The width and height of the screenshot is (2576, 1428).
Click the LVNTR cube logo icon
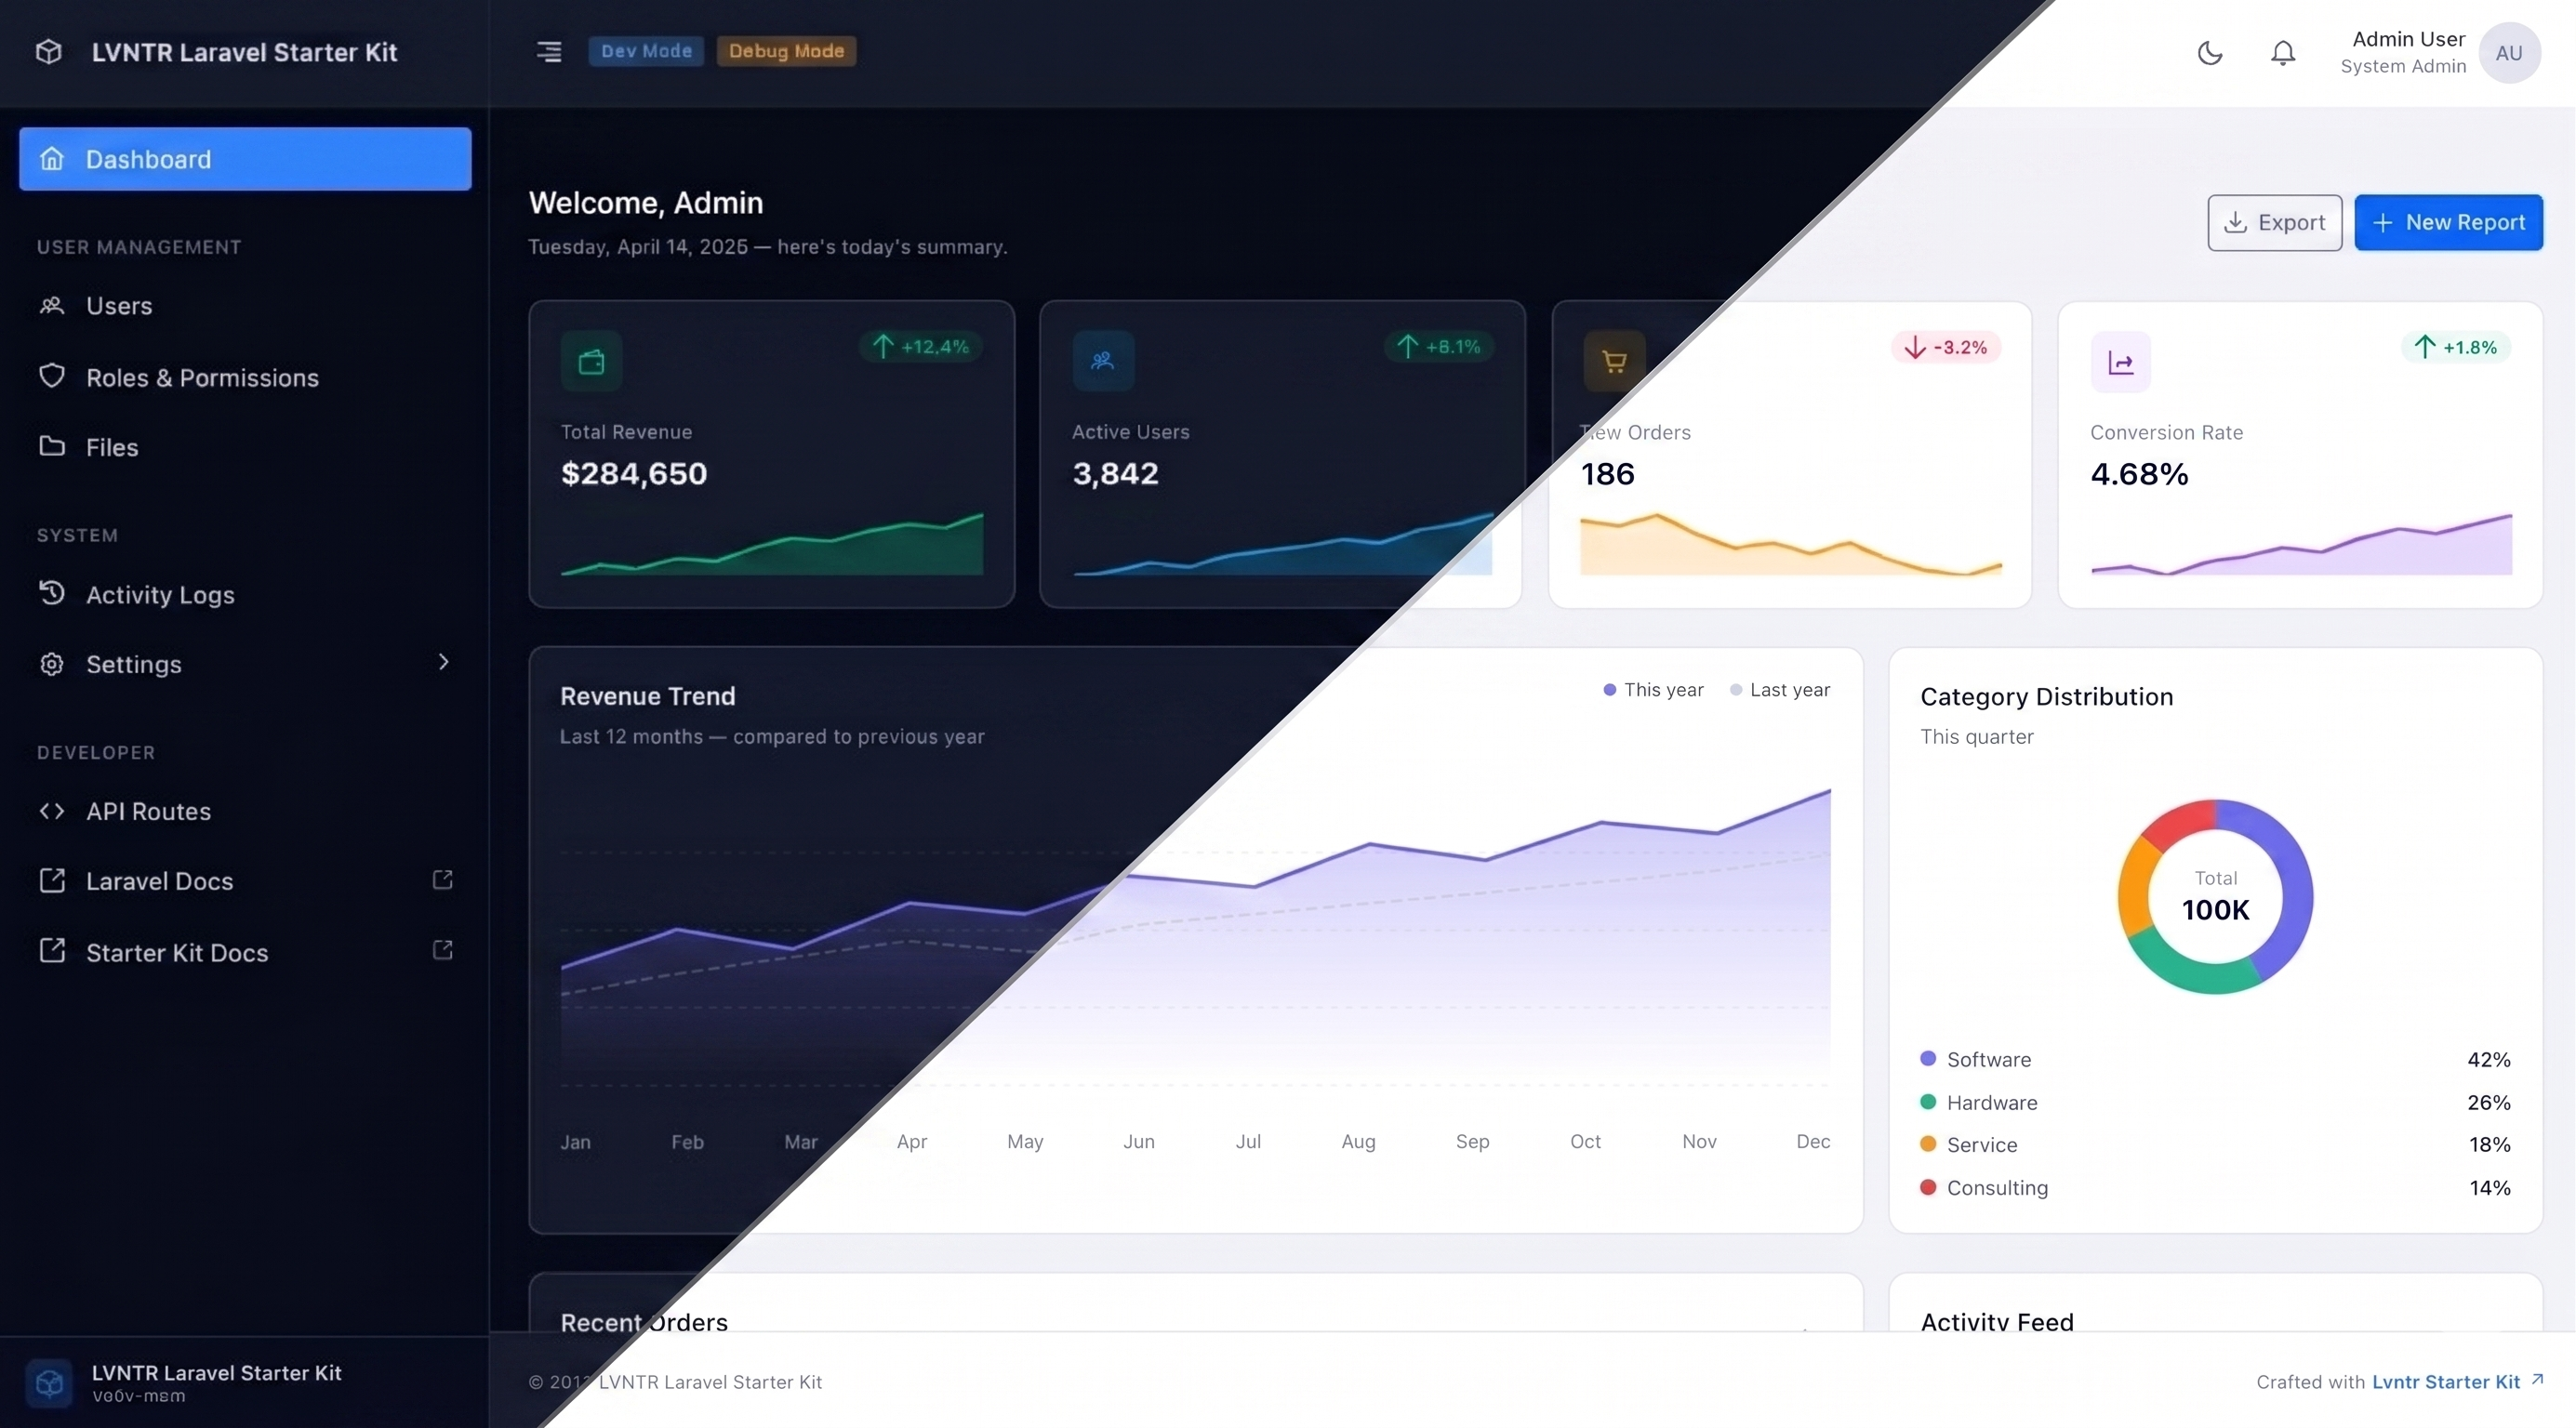pos(49,52)
